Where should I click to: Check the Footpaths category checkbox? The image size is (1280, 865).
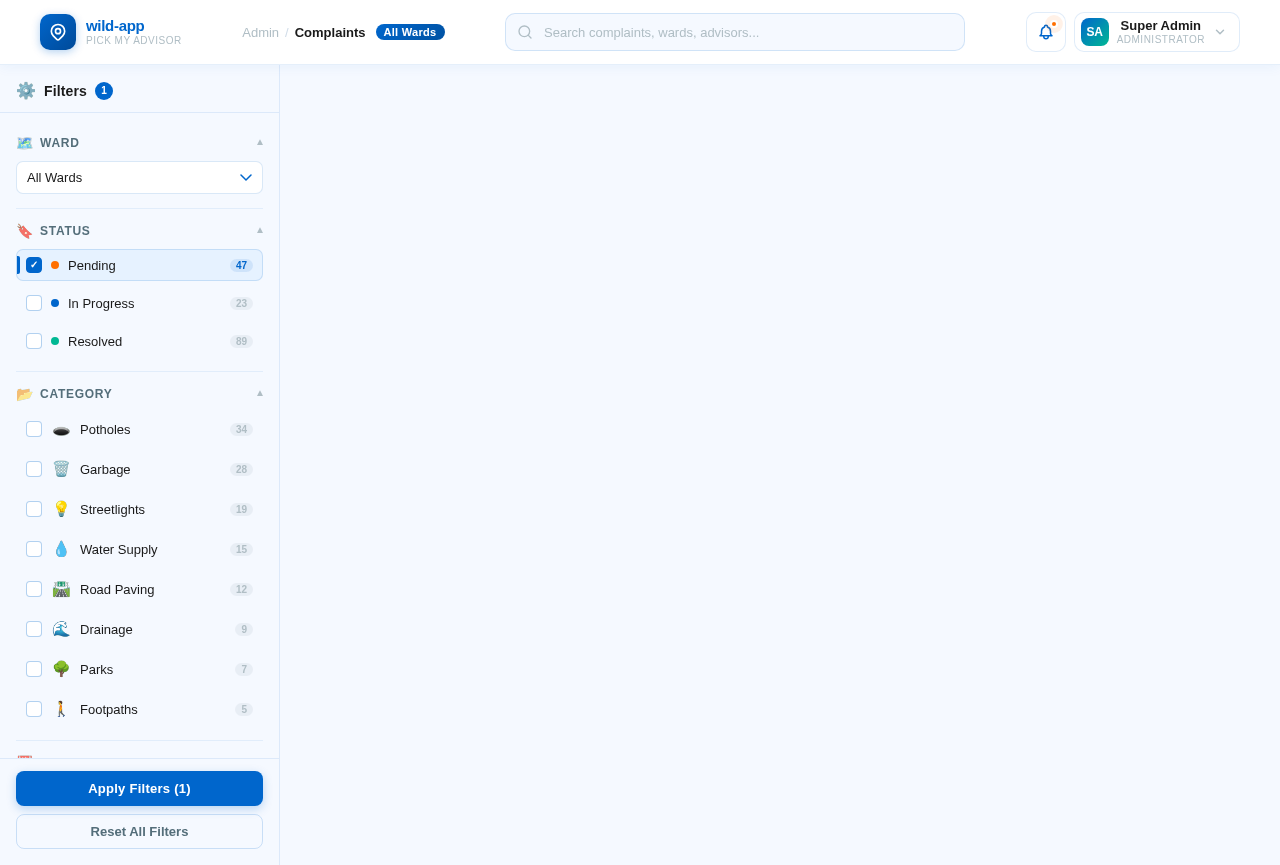click(34, 709)
